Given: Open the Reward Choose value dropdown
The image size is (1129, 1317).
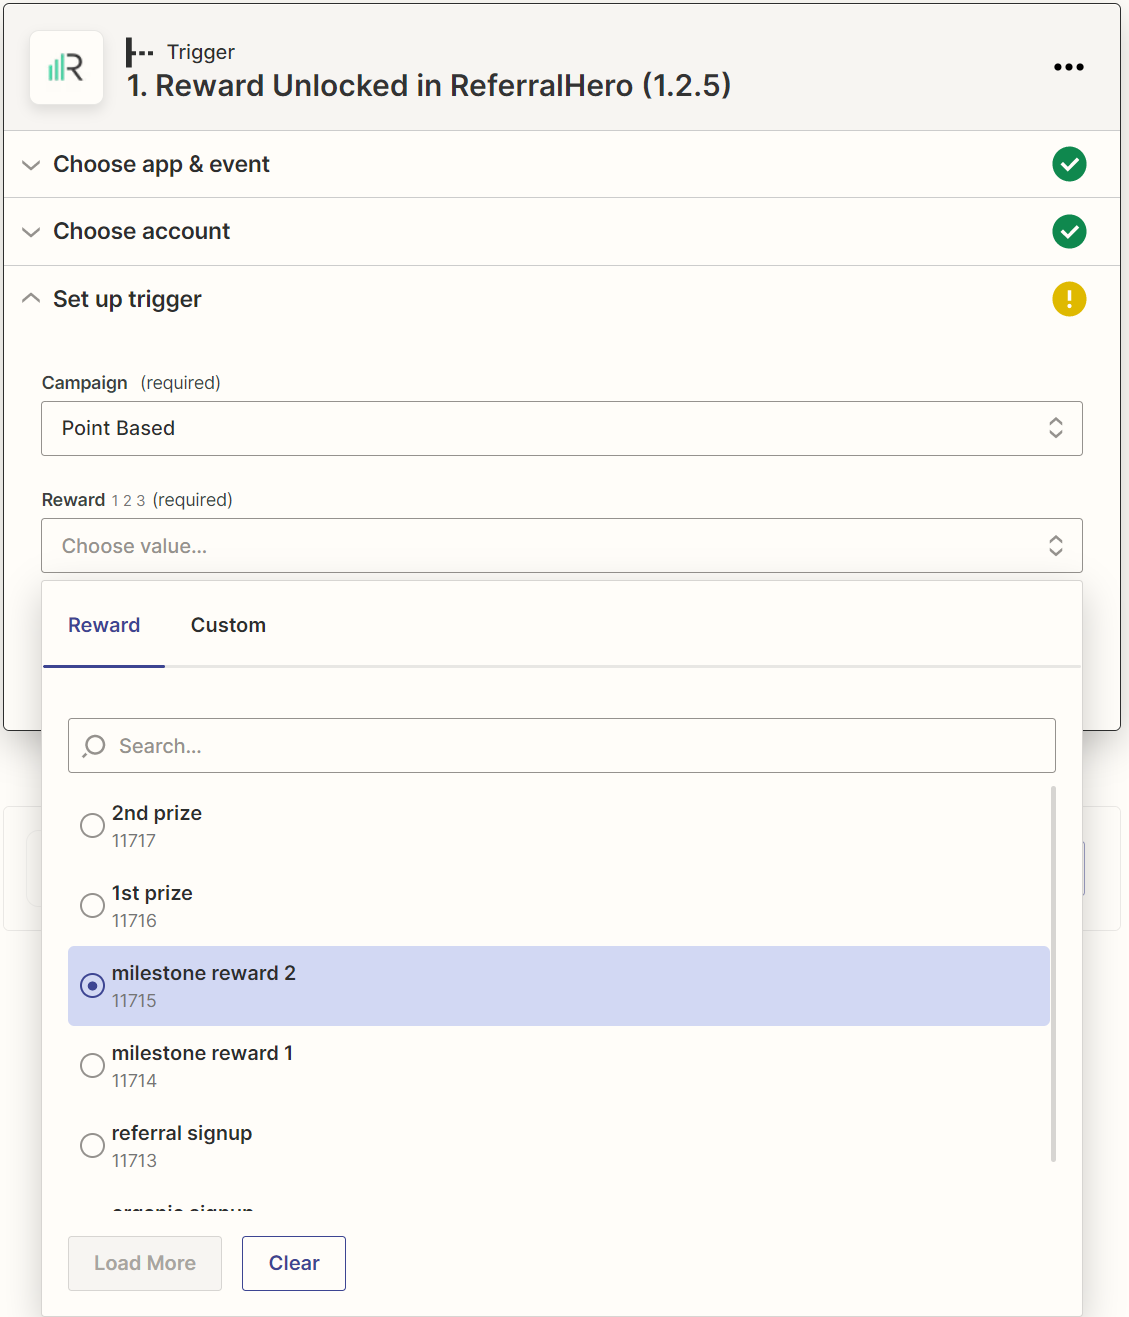Looking at the screenshot, I should 561,546.
